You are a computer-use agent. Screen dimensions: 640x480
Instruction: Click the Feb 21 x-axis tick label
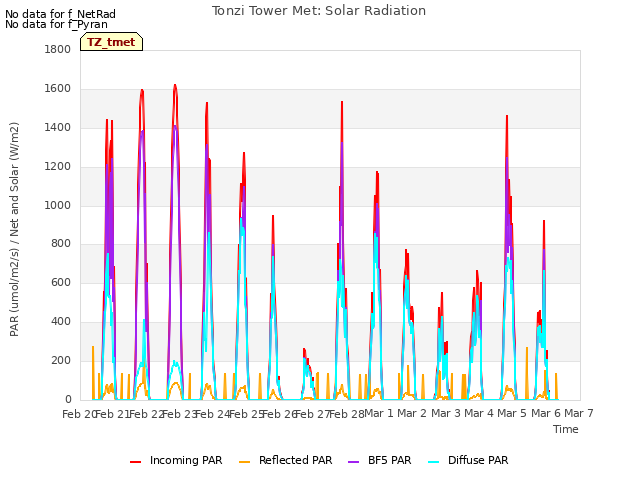point(112,414)
